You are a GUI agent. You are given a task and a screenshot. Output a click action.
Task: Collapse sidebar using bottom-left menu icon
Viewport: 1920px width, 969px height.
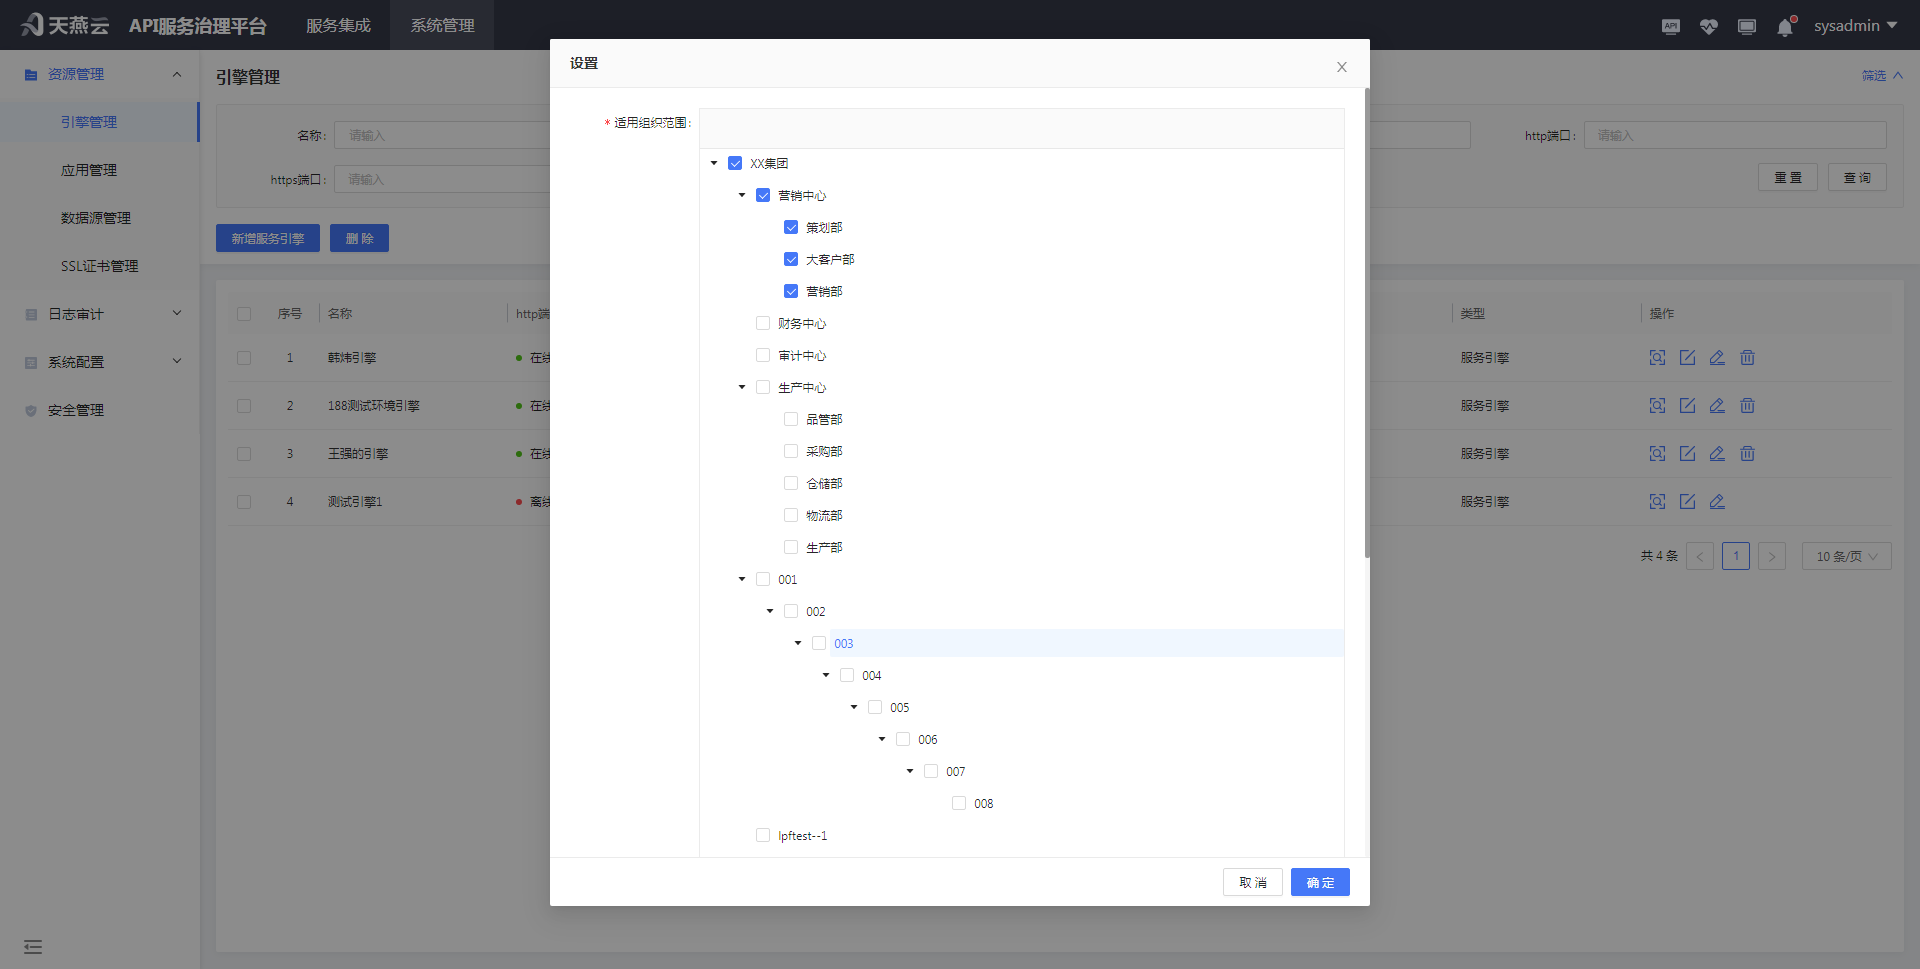(33, 946)
